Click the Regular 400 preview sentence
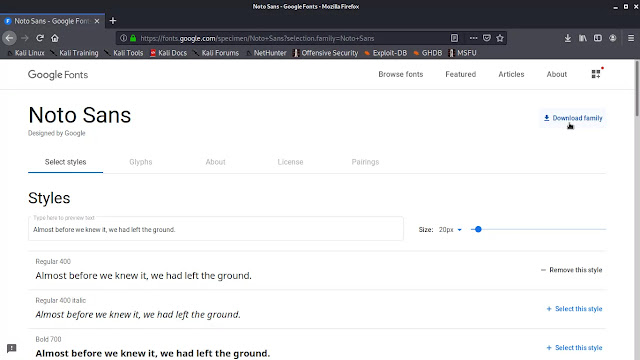This screenshot has width=640, height=360. point(143,276)
